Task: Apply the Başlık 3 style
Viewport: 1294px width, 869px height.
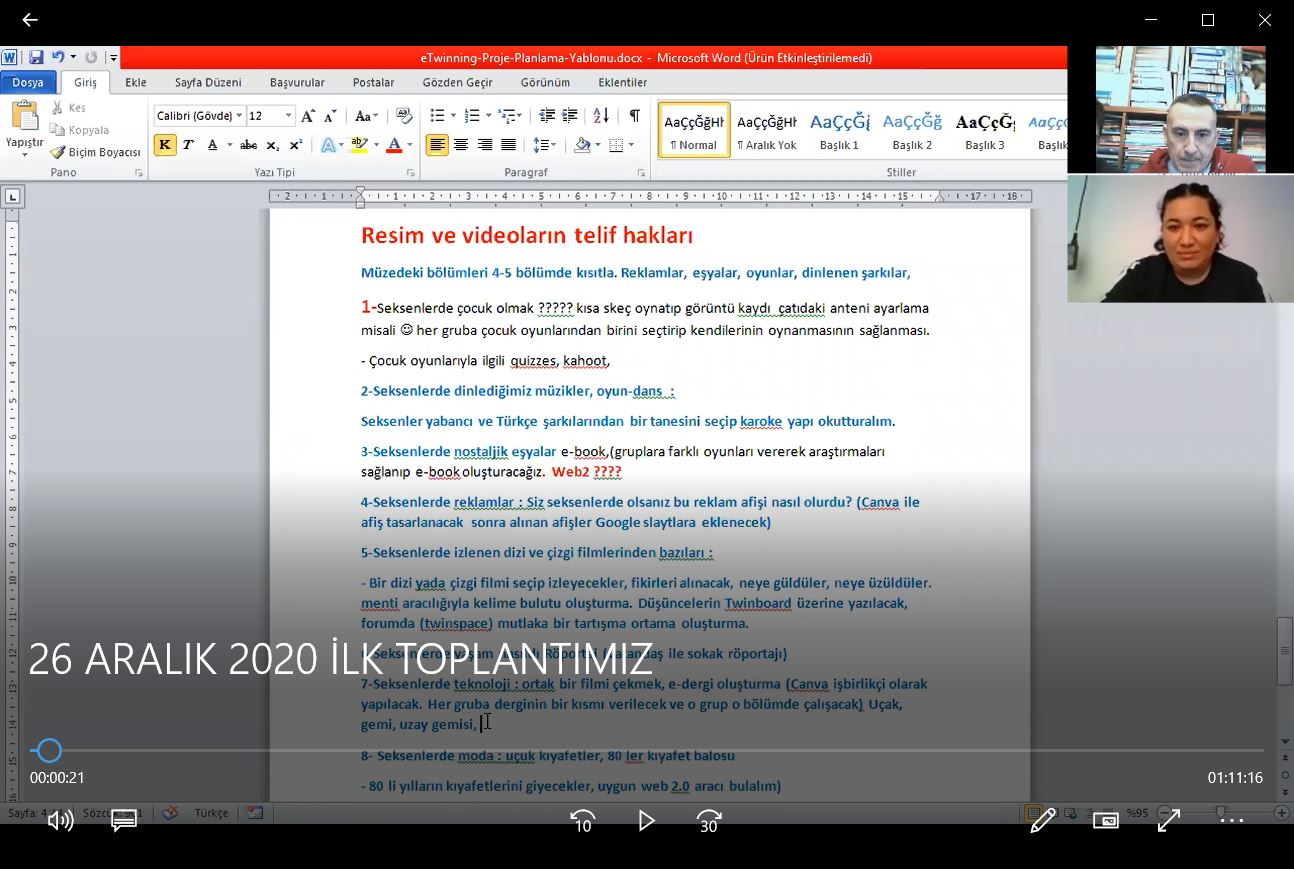Action: [x=985, y=130]
